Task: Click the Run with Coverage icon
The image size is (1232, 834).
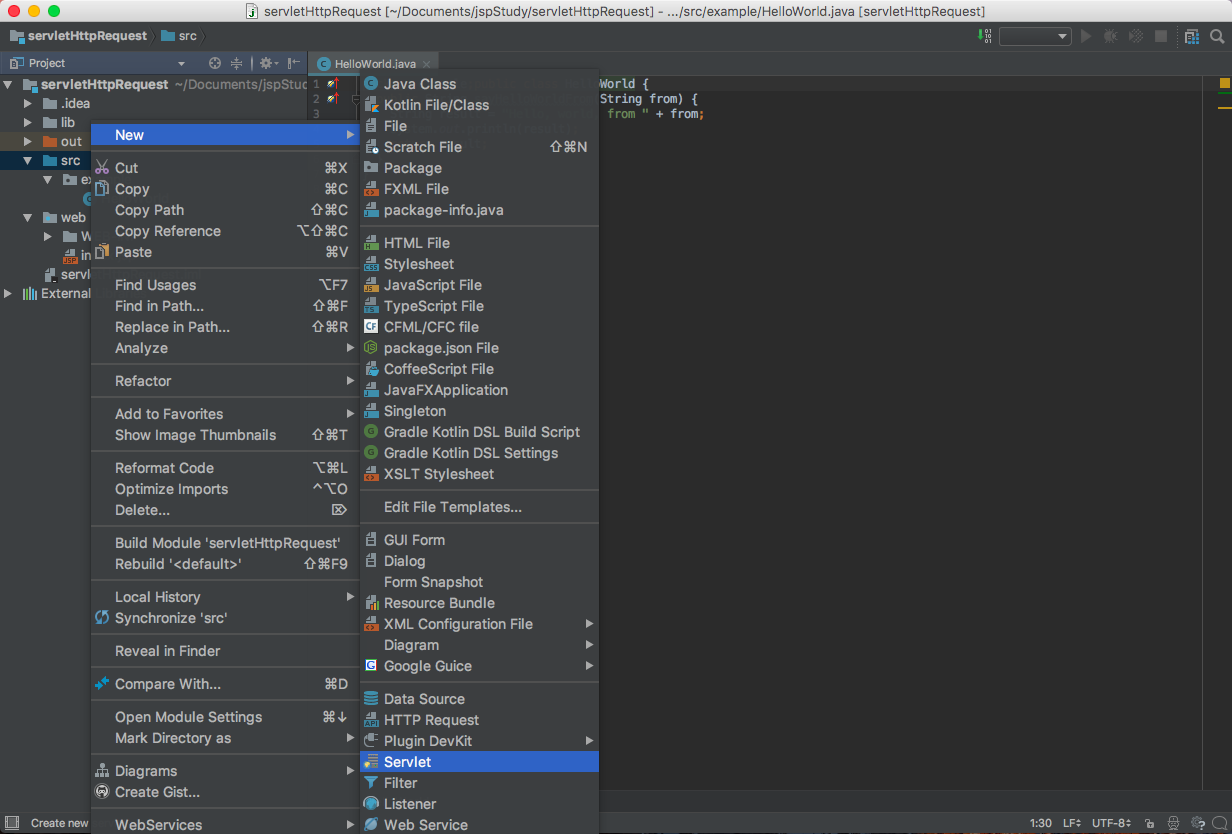Action: 1136,36
